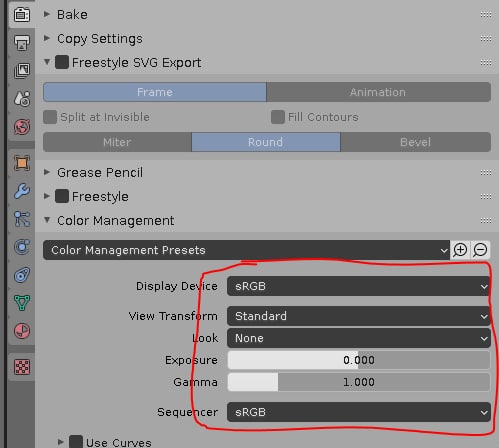Open the Particles properties tab

tap(22, 219)
